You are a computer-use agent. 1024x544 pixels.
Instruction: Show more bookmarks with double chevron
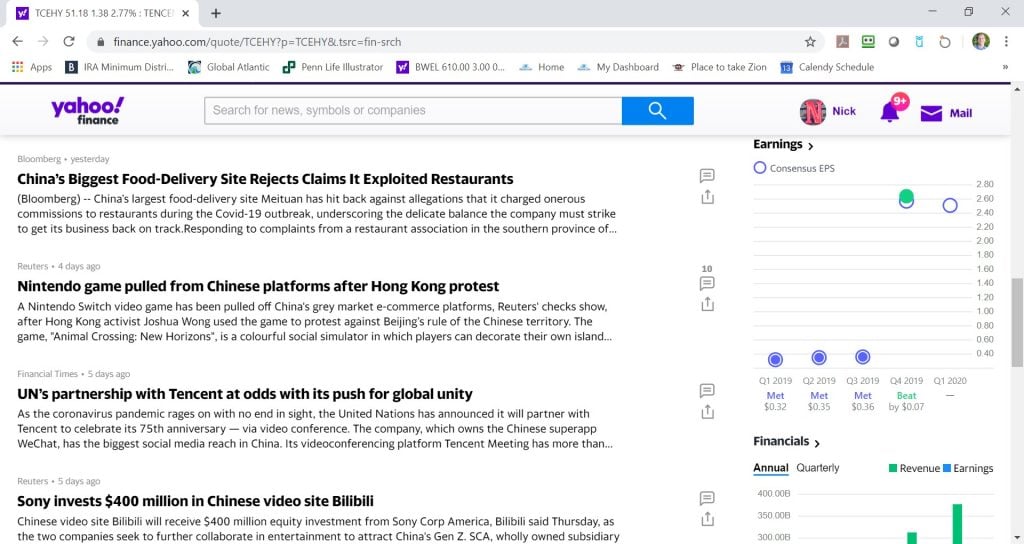coord(1005,67)
